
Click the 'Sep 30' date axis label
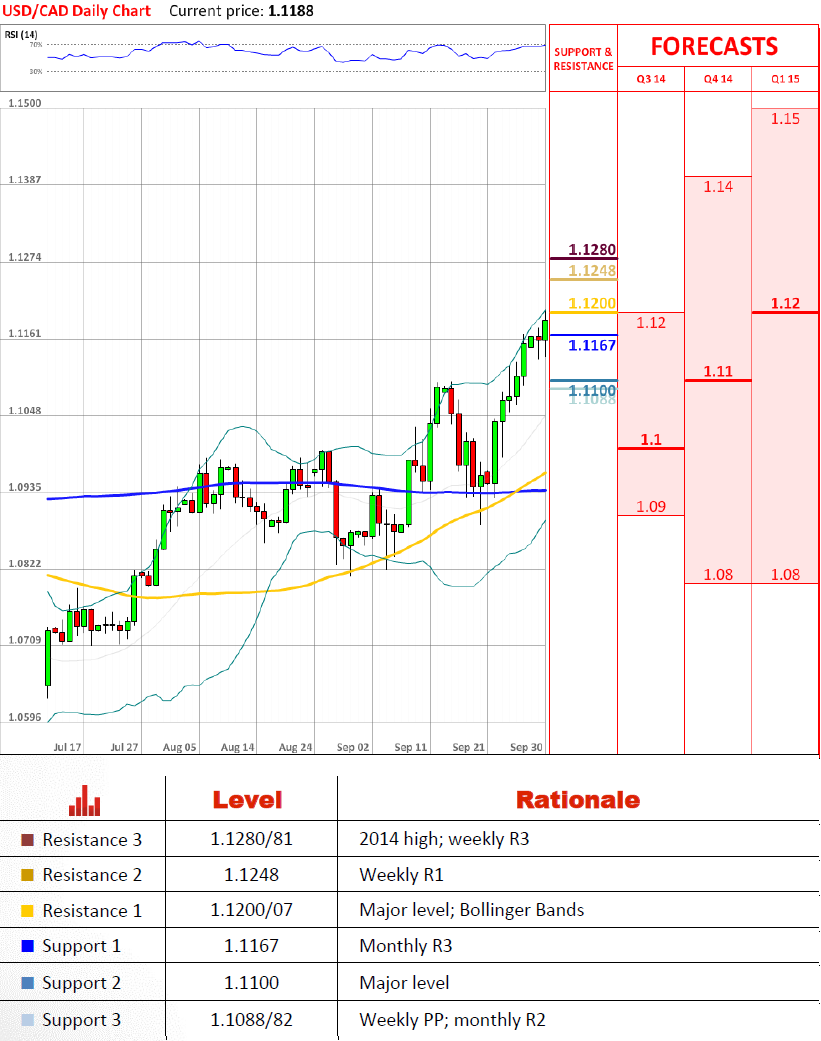[x=526, y=747]
